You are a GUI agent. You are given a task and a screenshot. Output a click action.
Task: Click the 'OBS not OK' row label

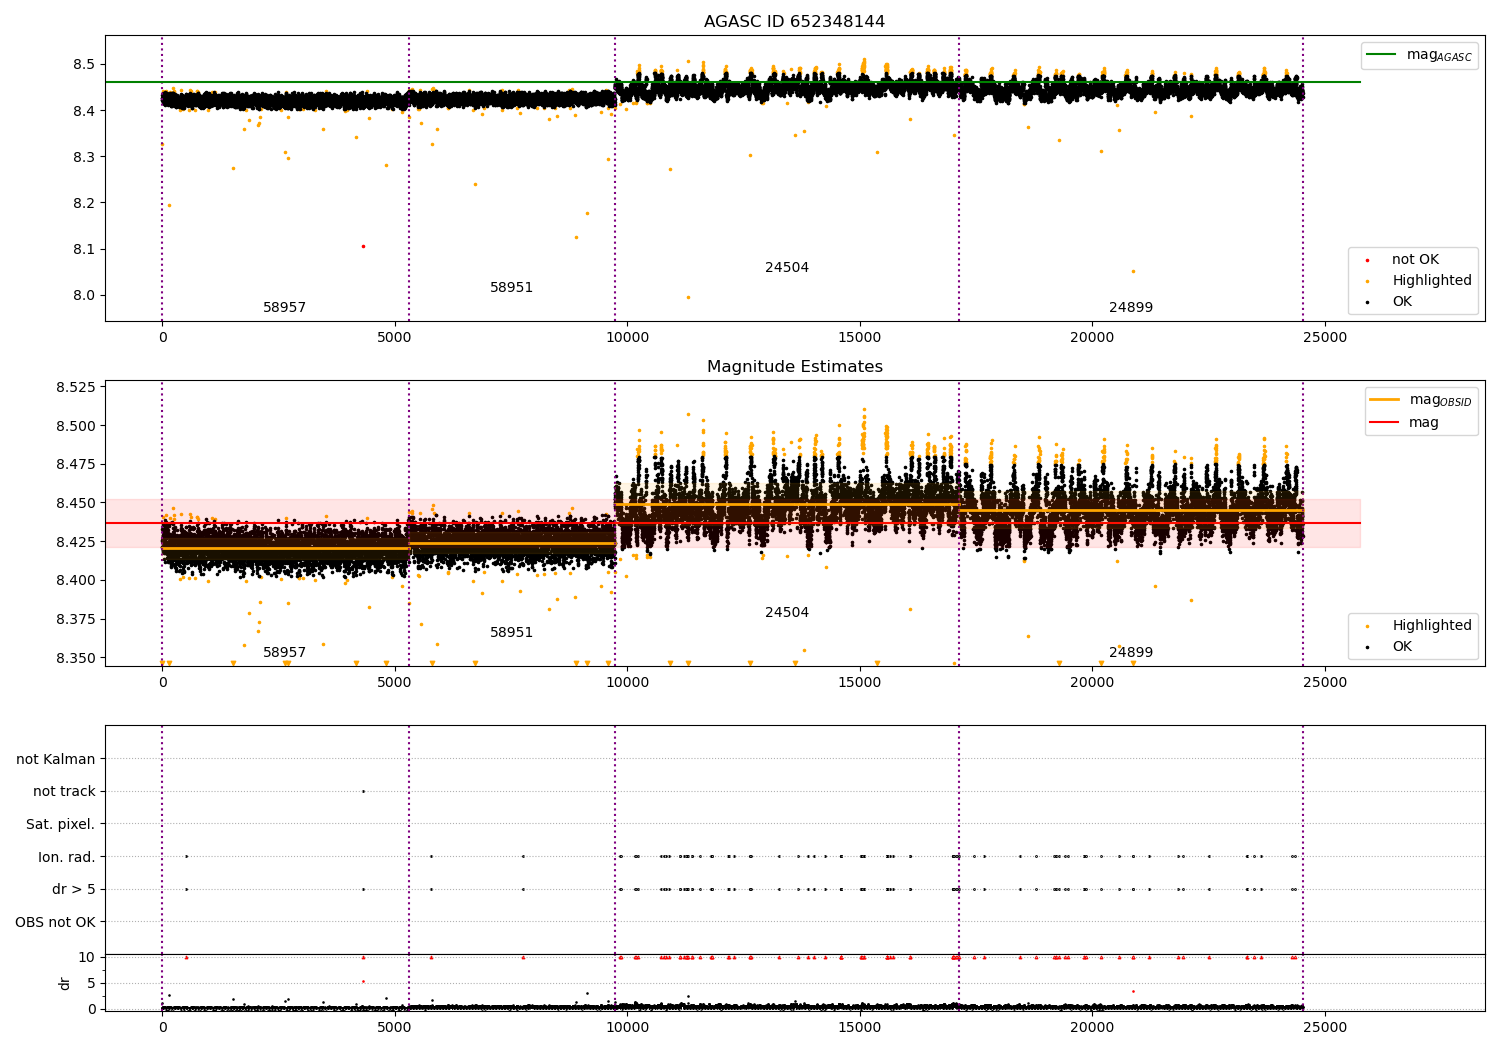(55, 922)
